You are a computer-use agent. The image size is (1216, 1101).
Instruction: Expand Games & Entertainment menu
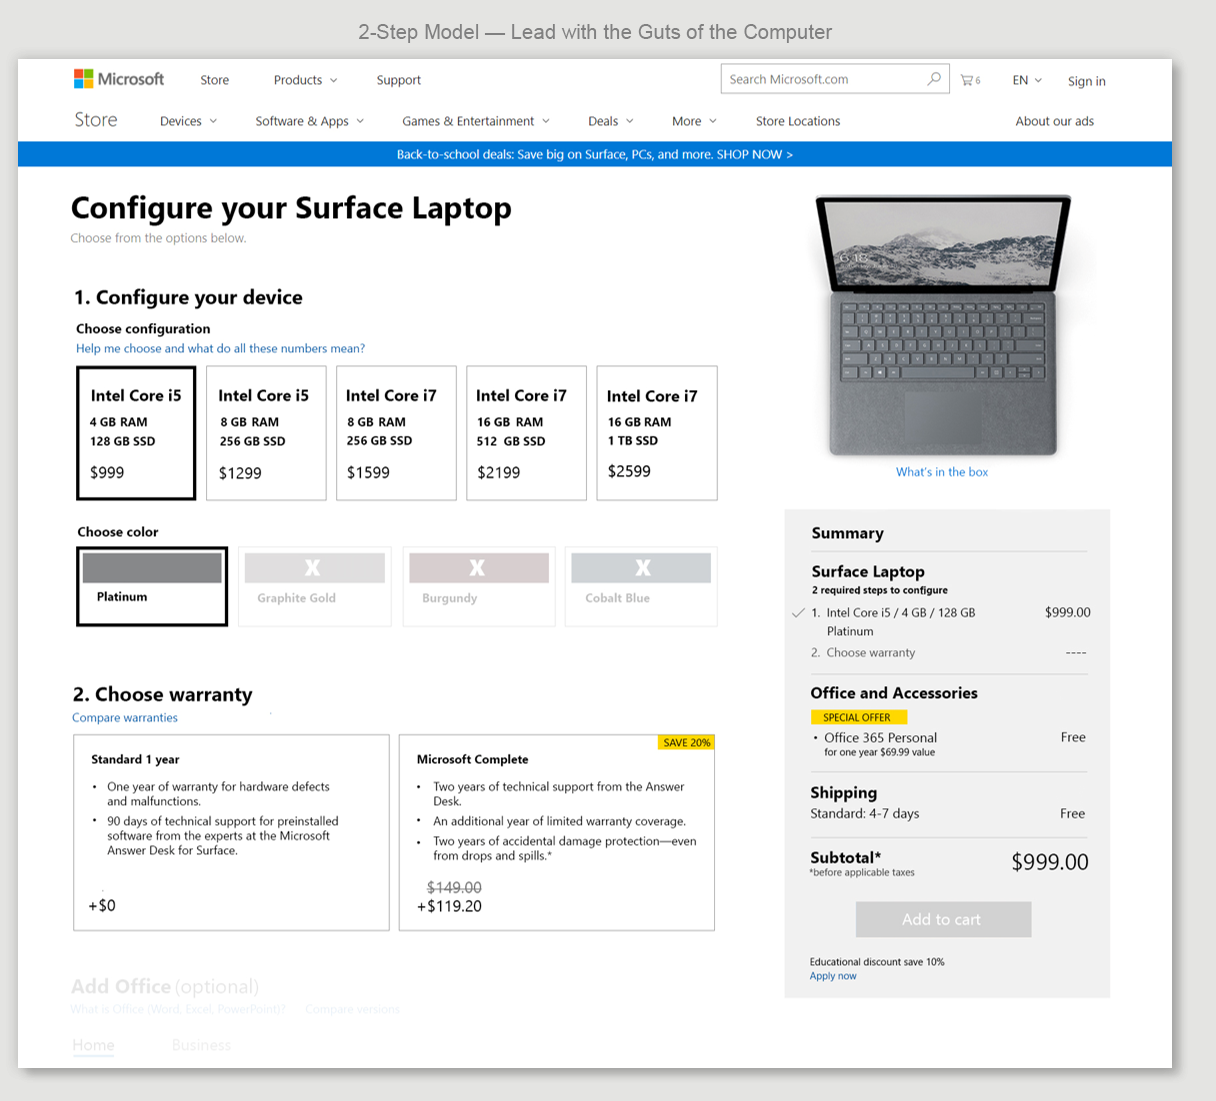[476, 121]
